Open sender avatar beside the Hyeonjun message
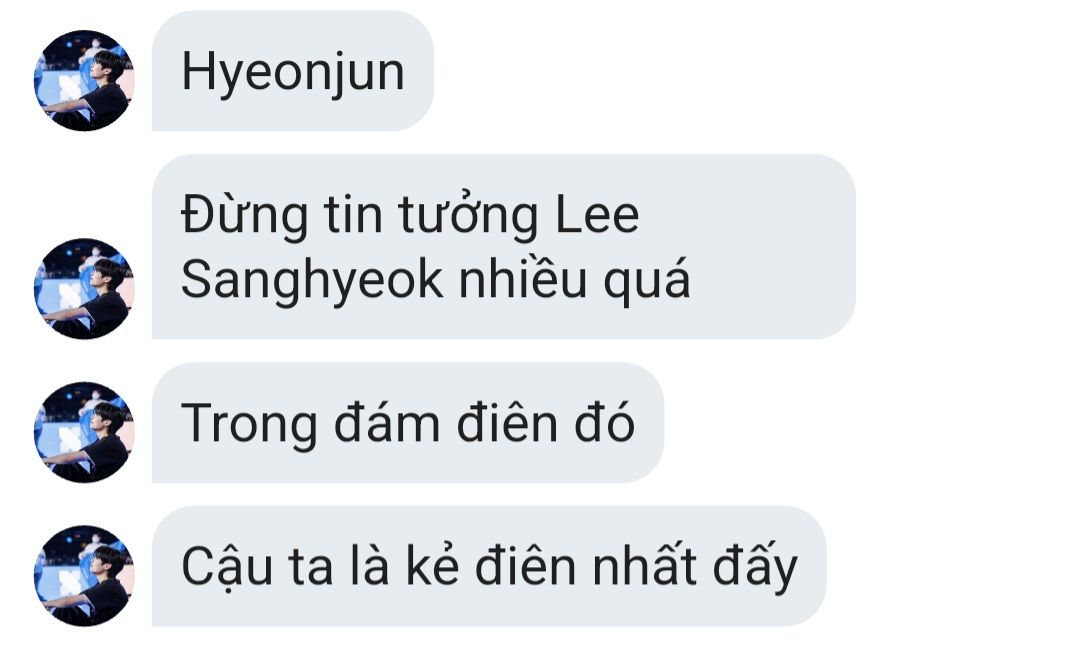The height and width of the screenshot is (648, 1080). [x=84, y=81]
